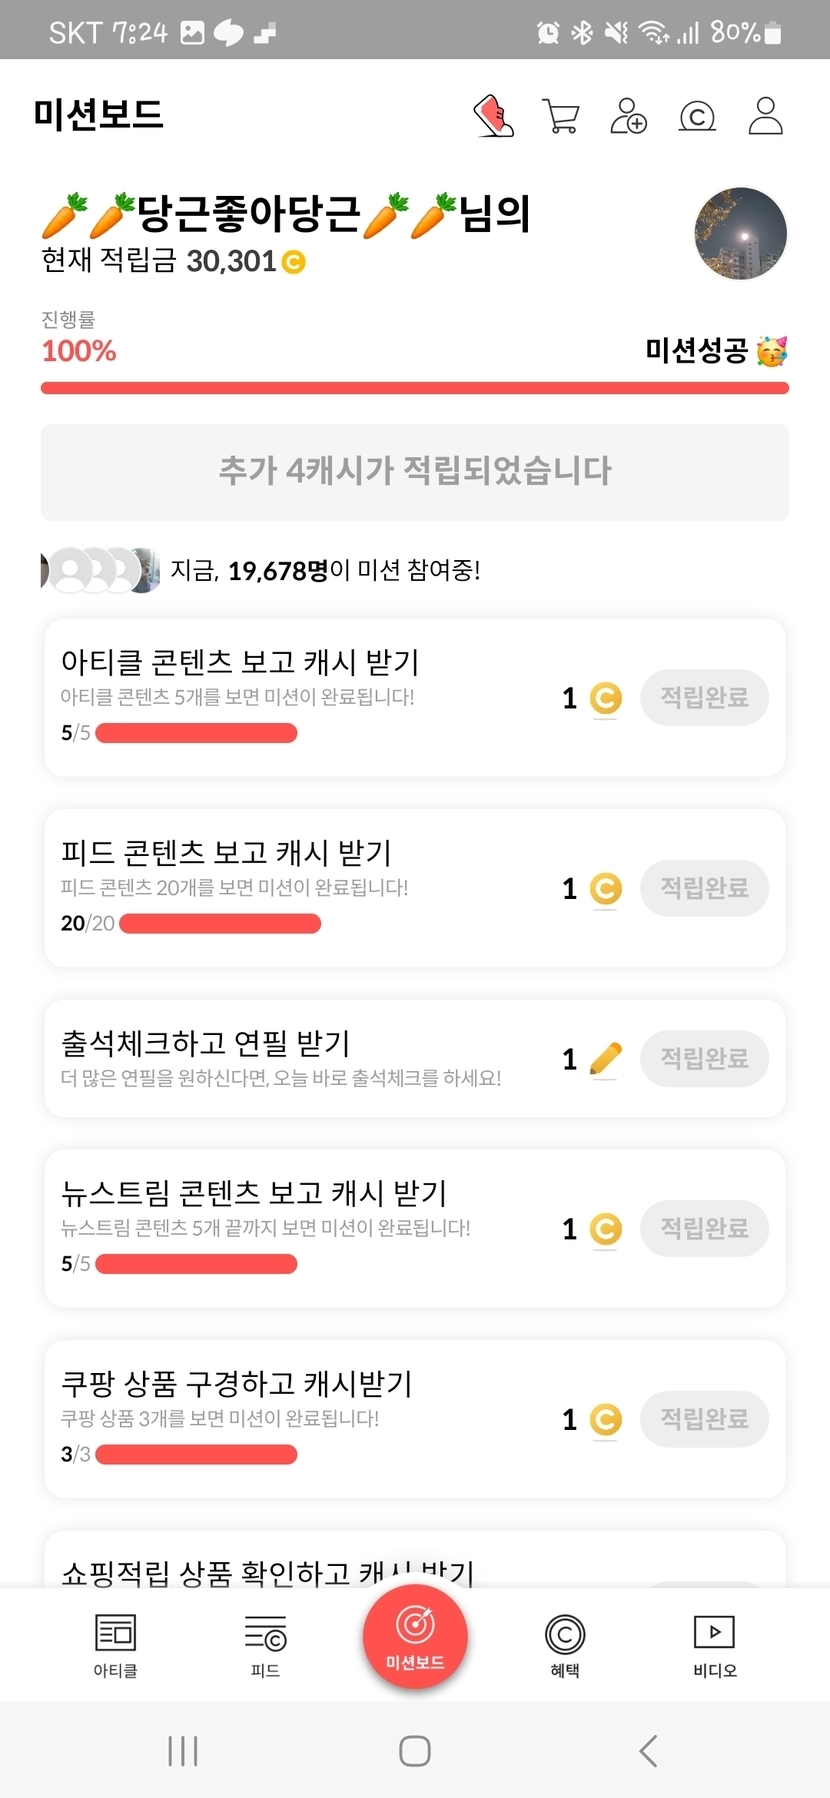Tap coin icon on Coupang product mission
830x1798 pixels.
(x=605, y=1419)
